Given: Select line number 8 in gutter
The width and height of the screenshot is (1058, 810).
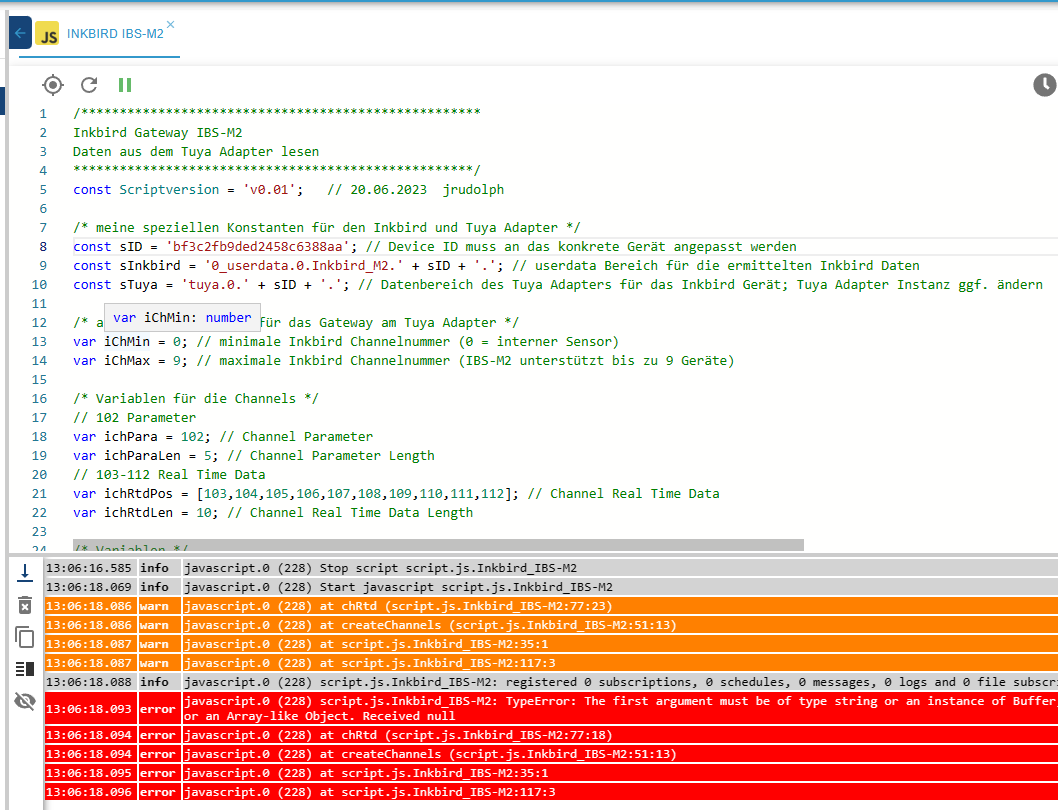Looking at the screenshot, I should click(43, 247).
